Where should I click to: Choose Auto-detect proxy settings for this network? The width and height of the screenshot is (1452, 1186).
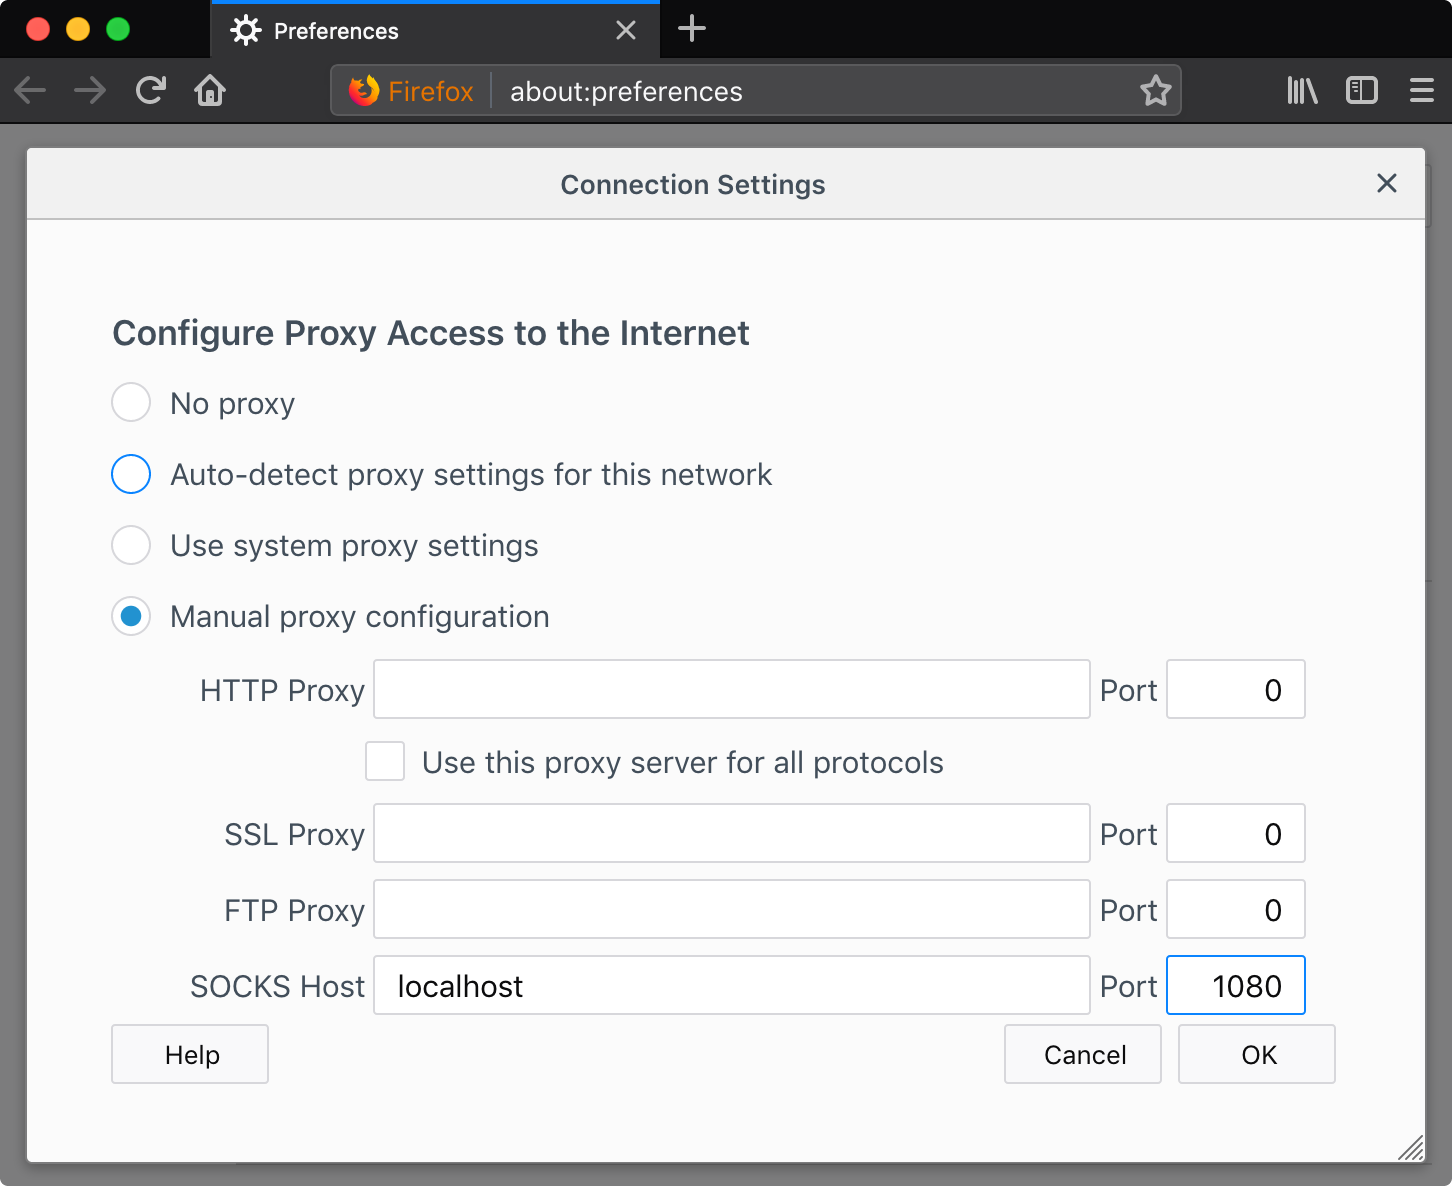(131, 474)
